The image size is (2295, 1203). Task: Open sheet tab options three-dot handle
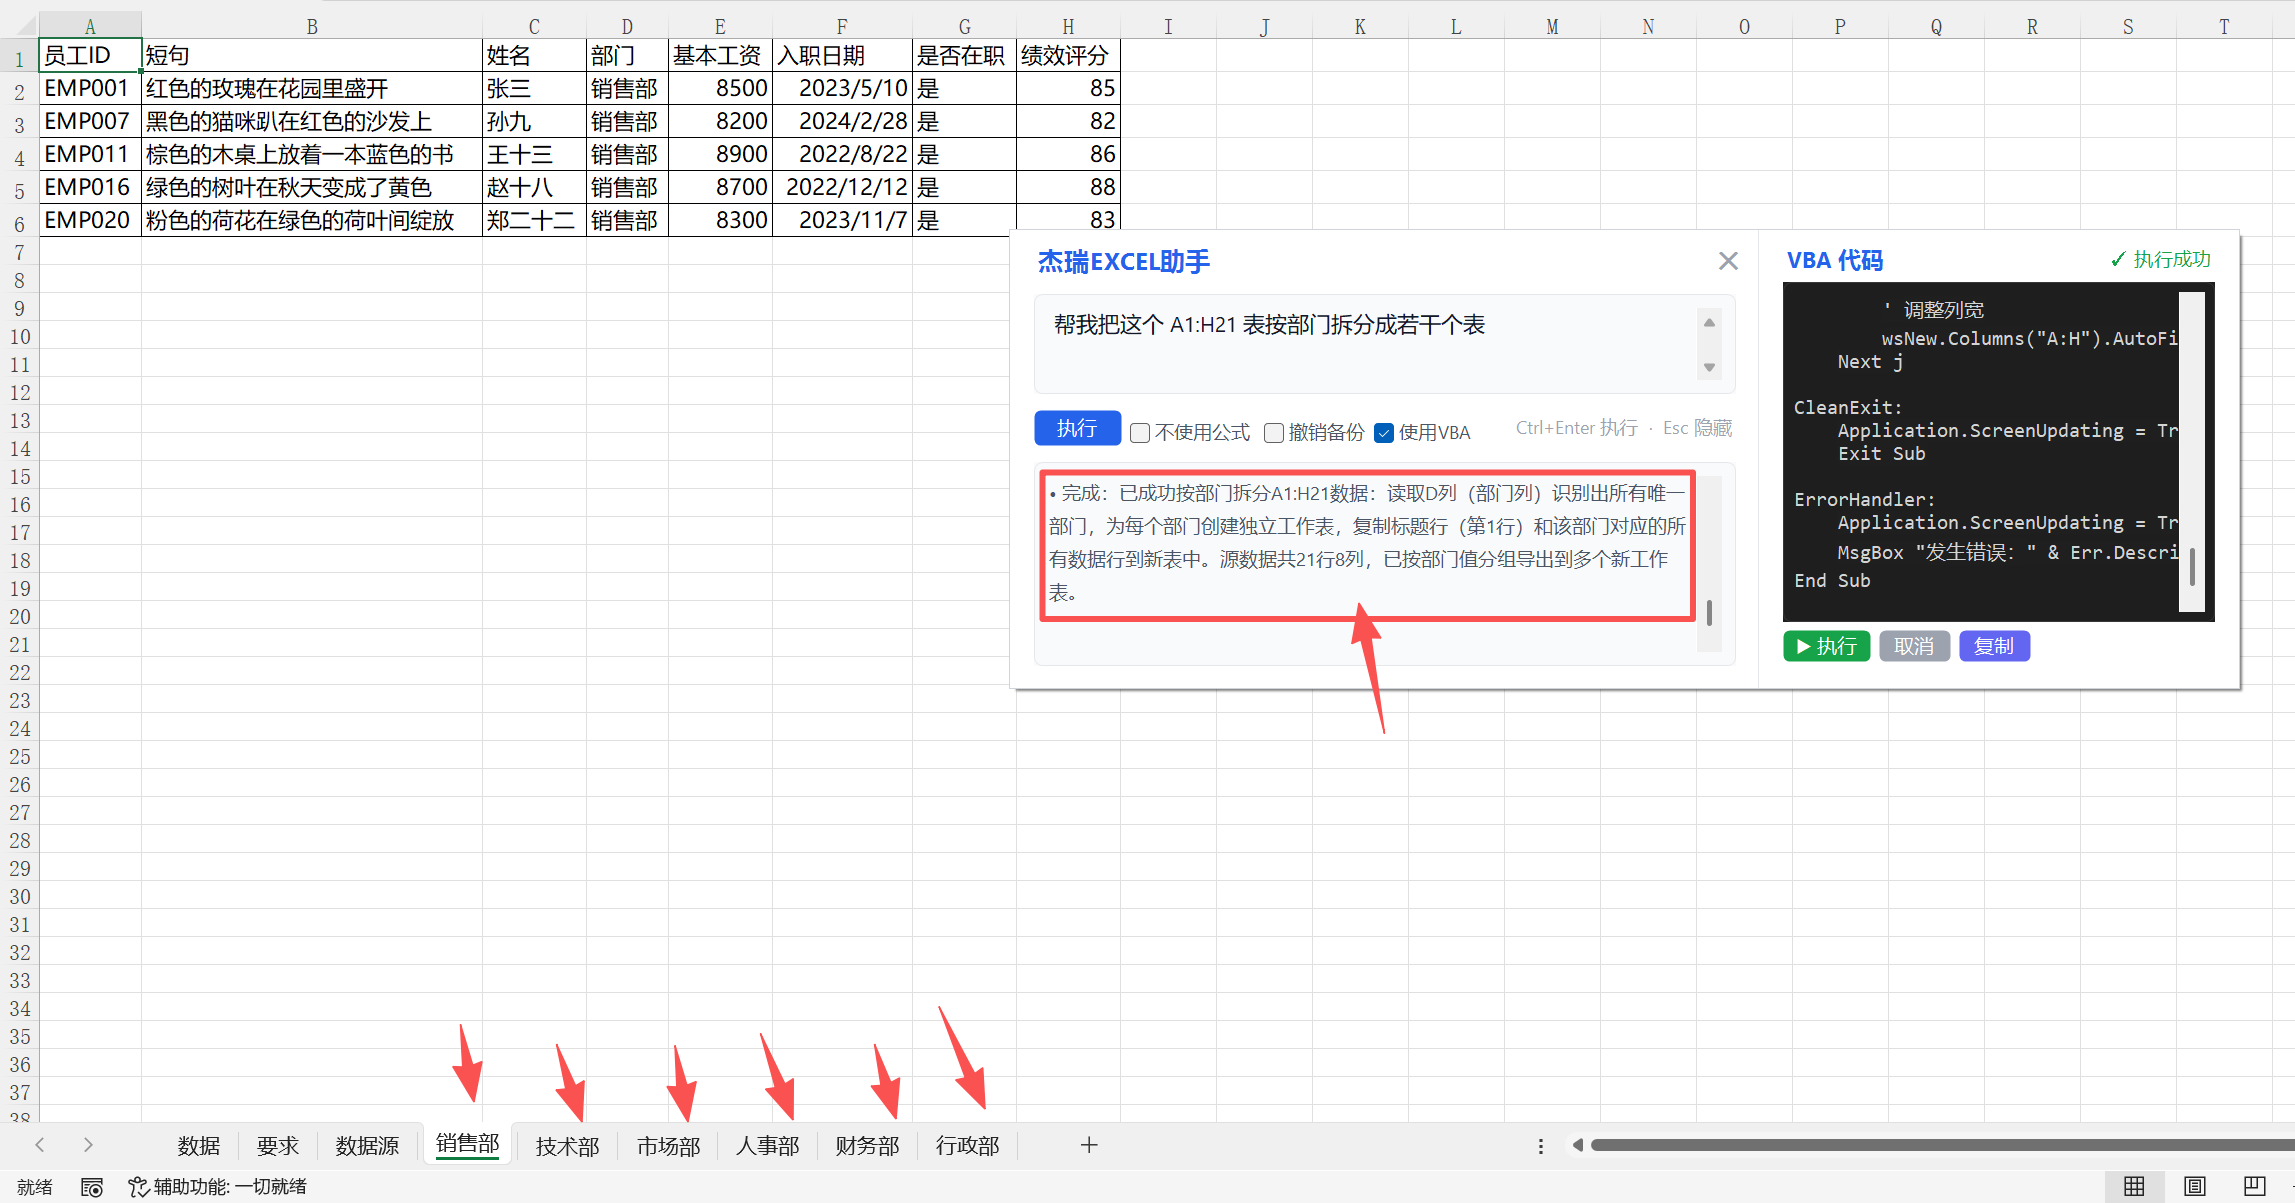(1540, 1146)
